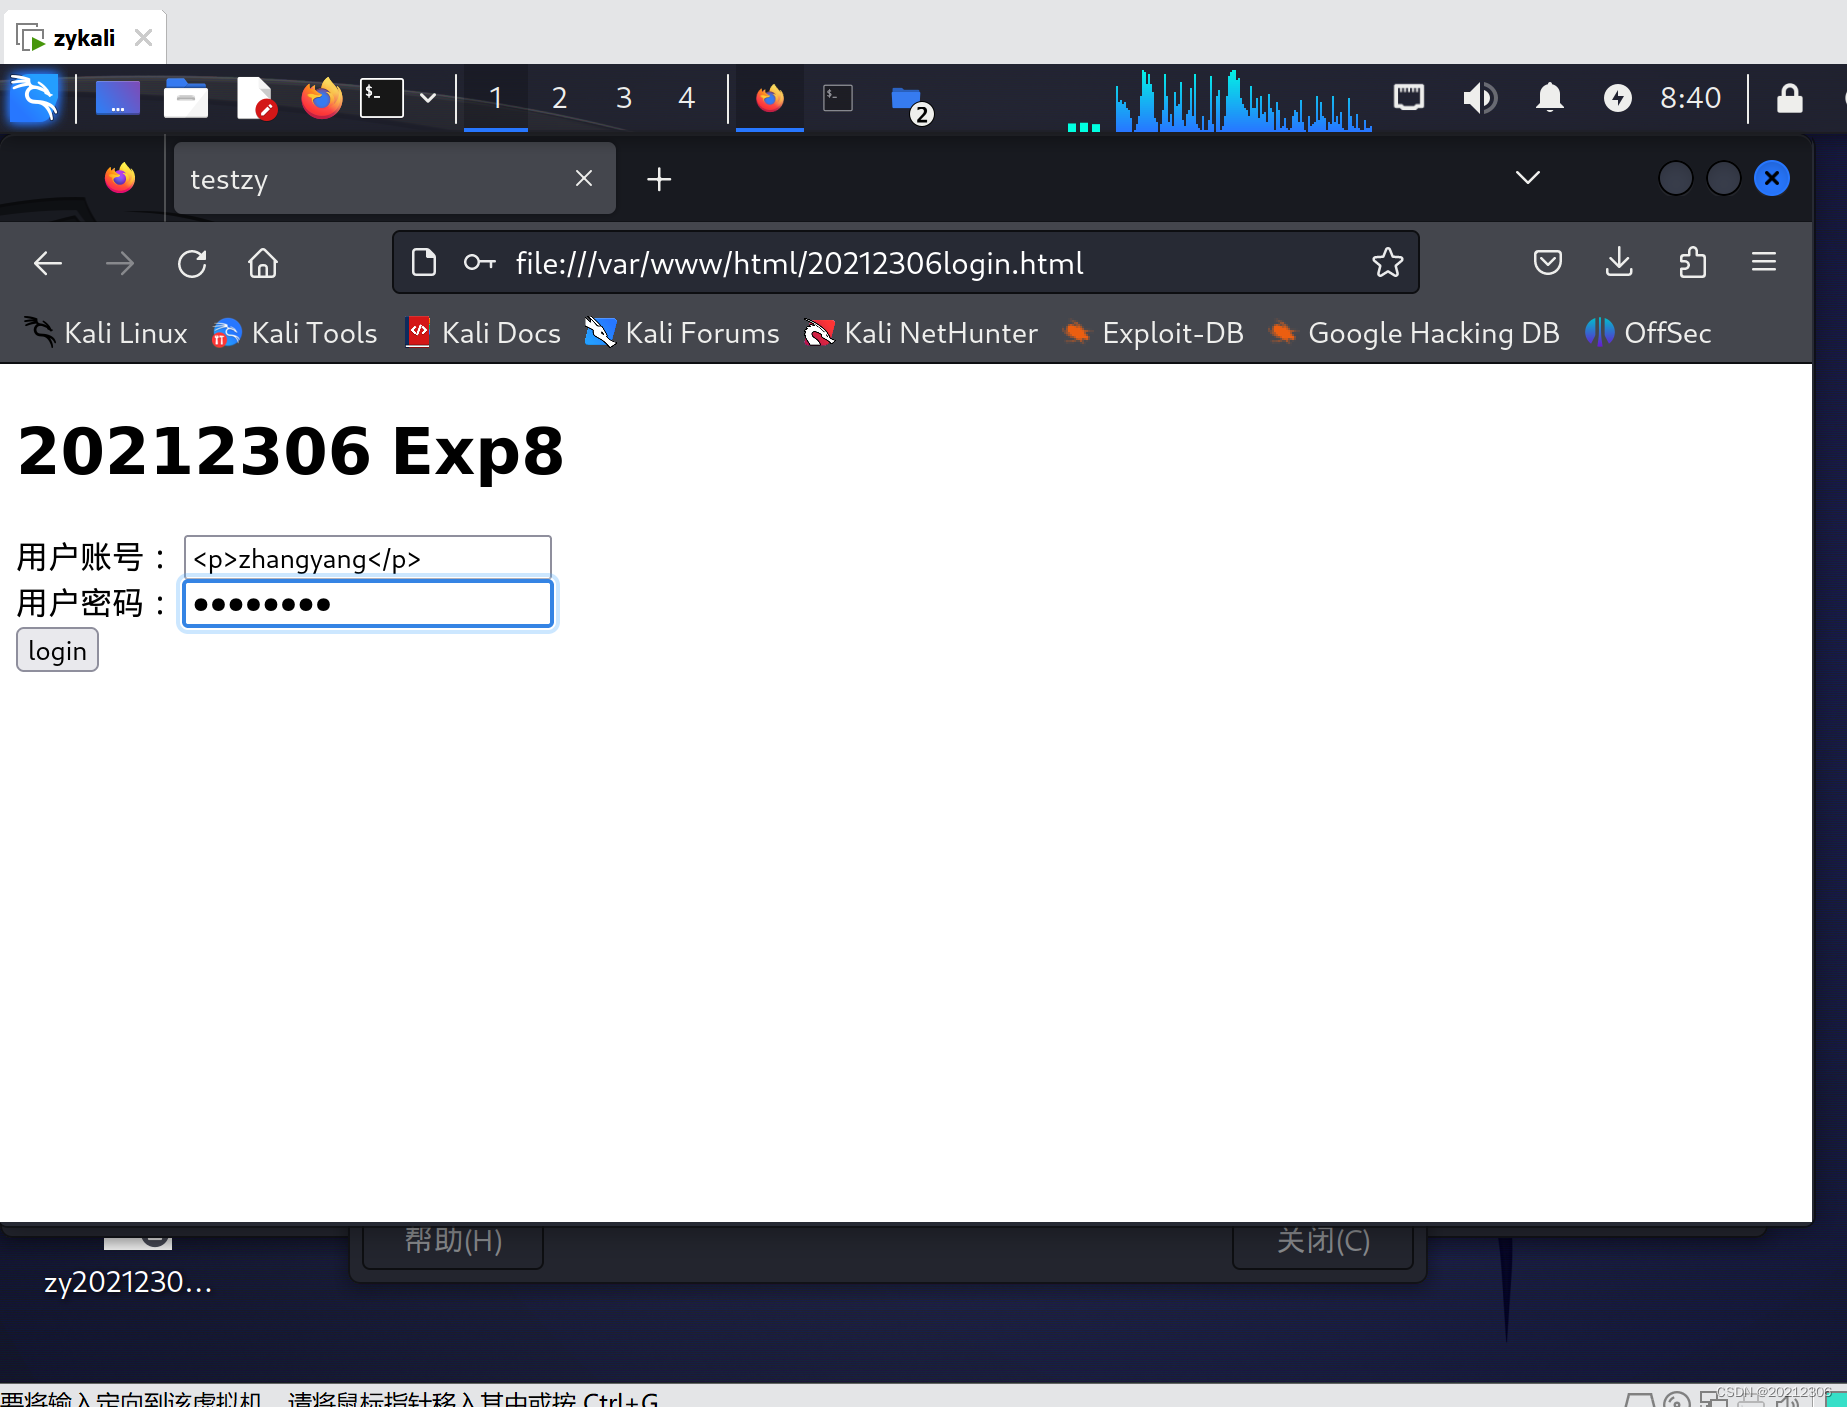Close the zykali VM tab
The width and height of the screenshot is (1847, 1407).
point(143,38)
